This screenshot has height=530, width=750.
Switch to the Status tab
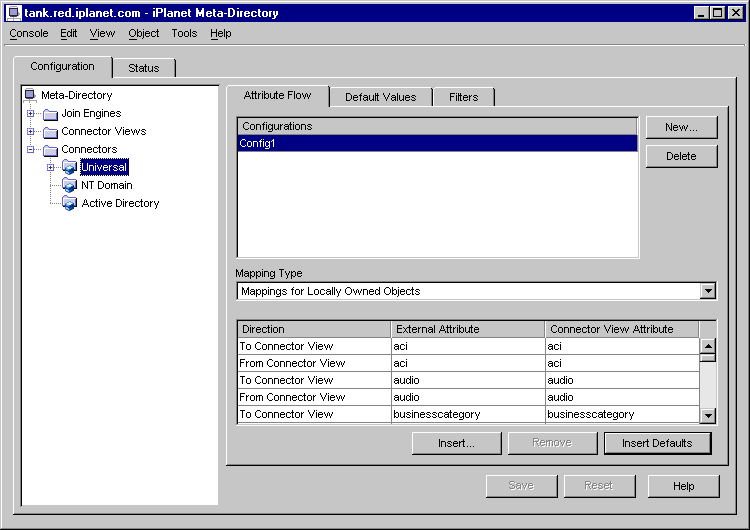[x=144, y=68]
